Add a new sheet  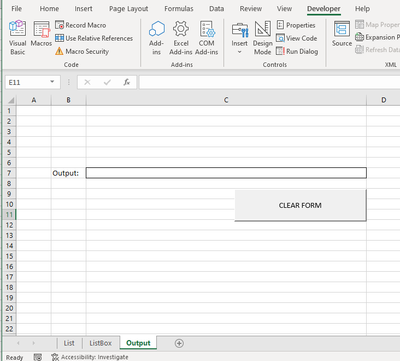tap(179, 343)
